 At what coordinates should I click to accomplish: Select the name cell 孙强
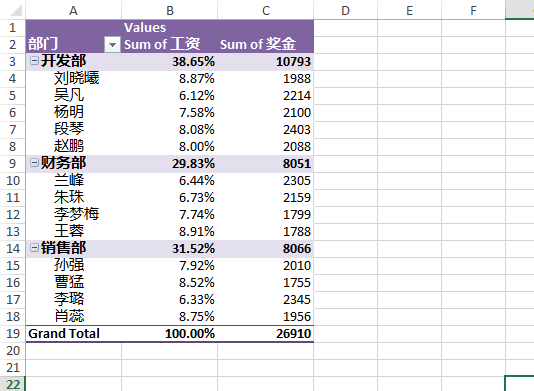point(74,265)
